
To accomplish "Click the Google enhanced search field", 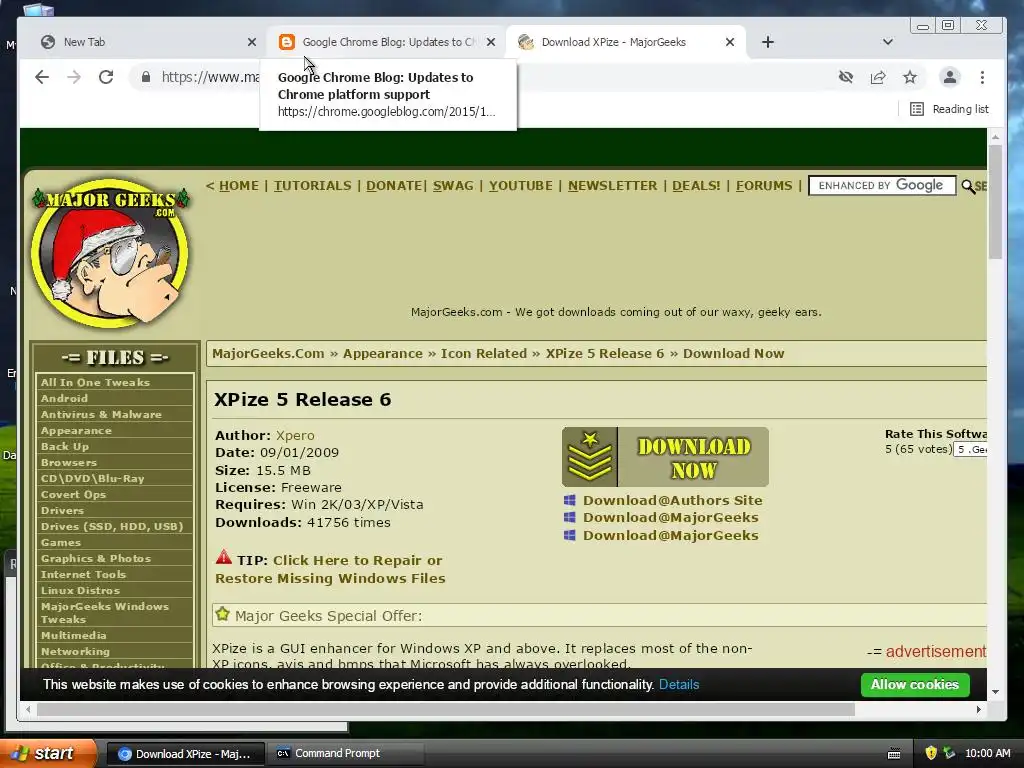I will coord(882,185).
